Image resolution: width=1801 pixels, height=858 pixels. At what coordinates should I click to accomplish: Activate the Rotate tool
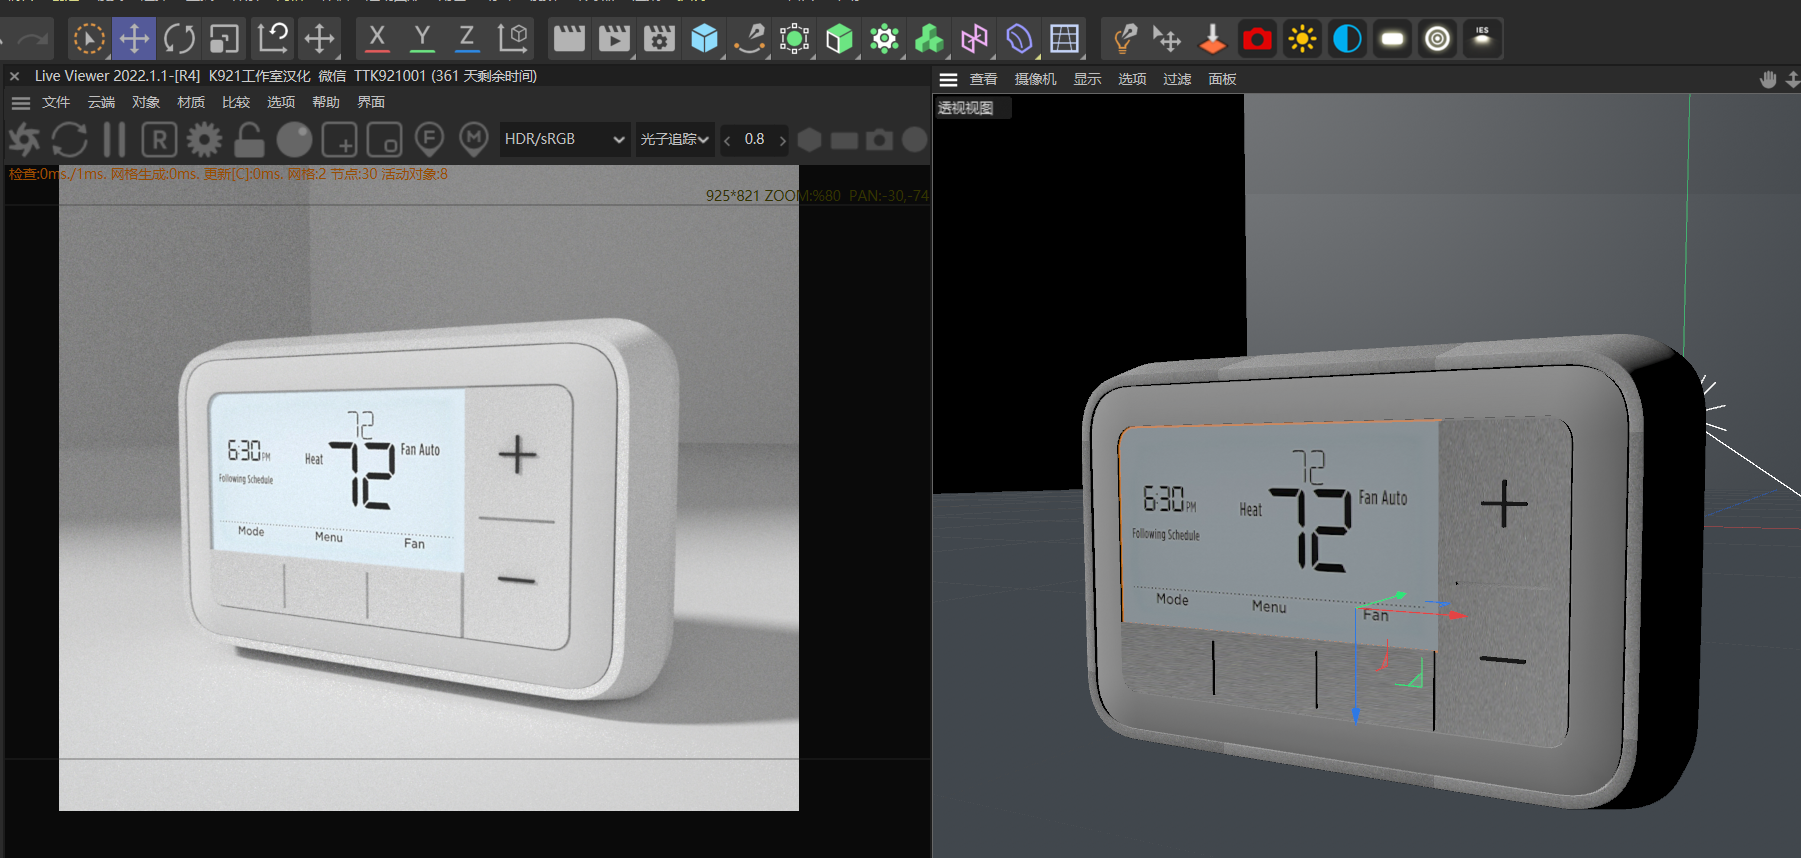(x=179, y=39)
